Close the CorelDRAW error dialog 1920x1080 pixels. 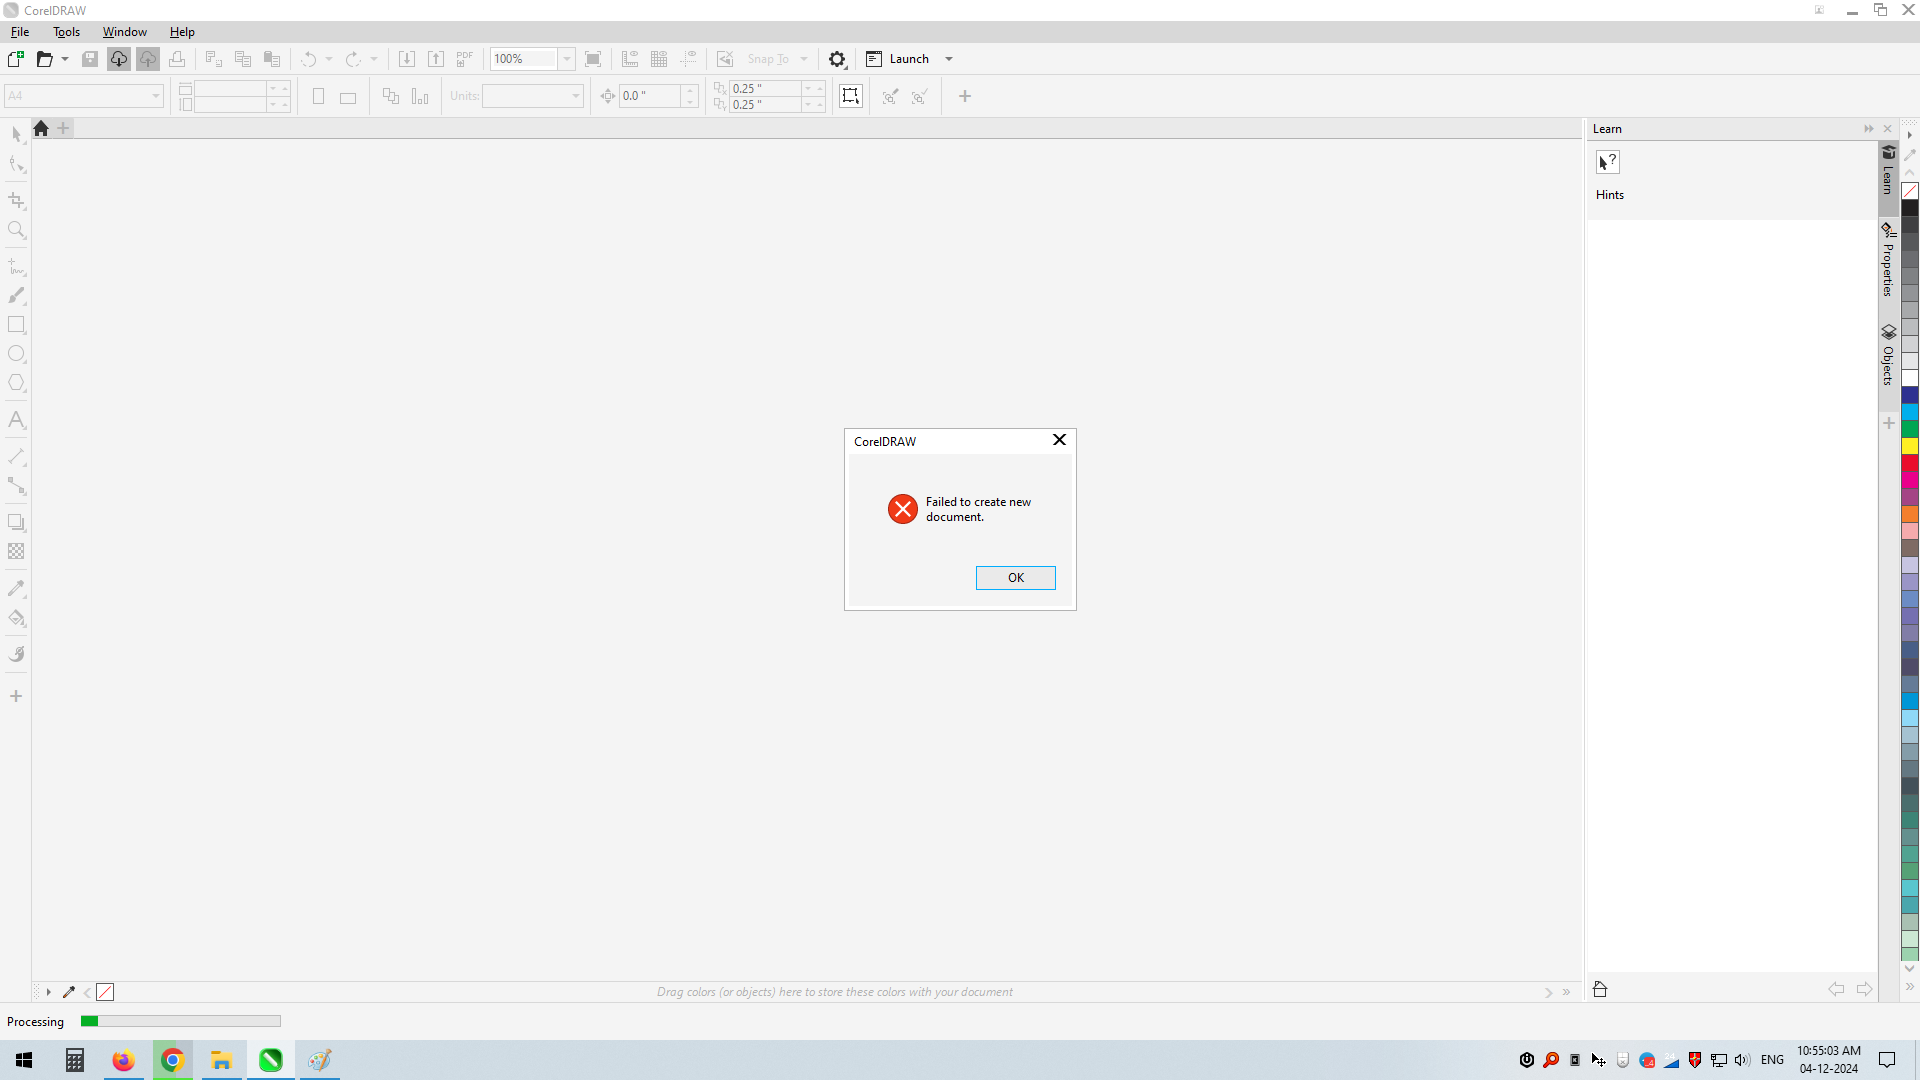[1059, 440]
